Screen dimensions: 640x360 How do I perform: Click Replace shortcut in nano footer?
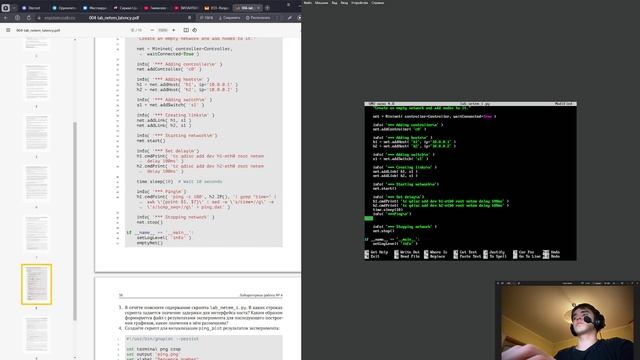point(434,256)
